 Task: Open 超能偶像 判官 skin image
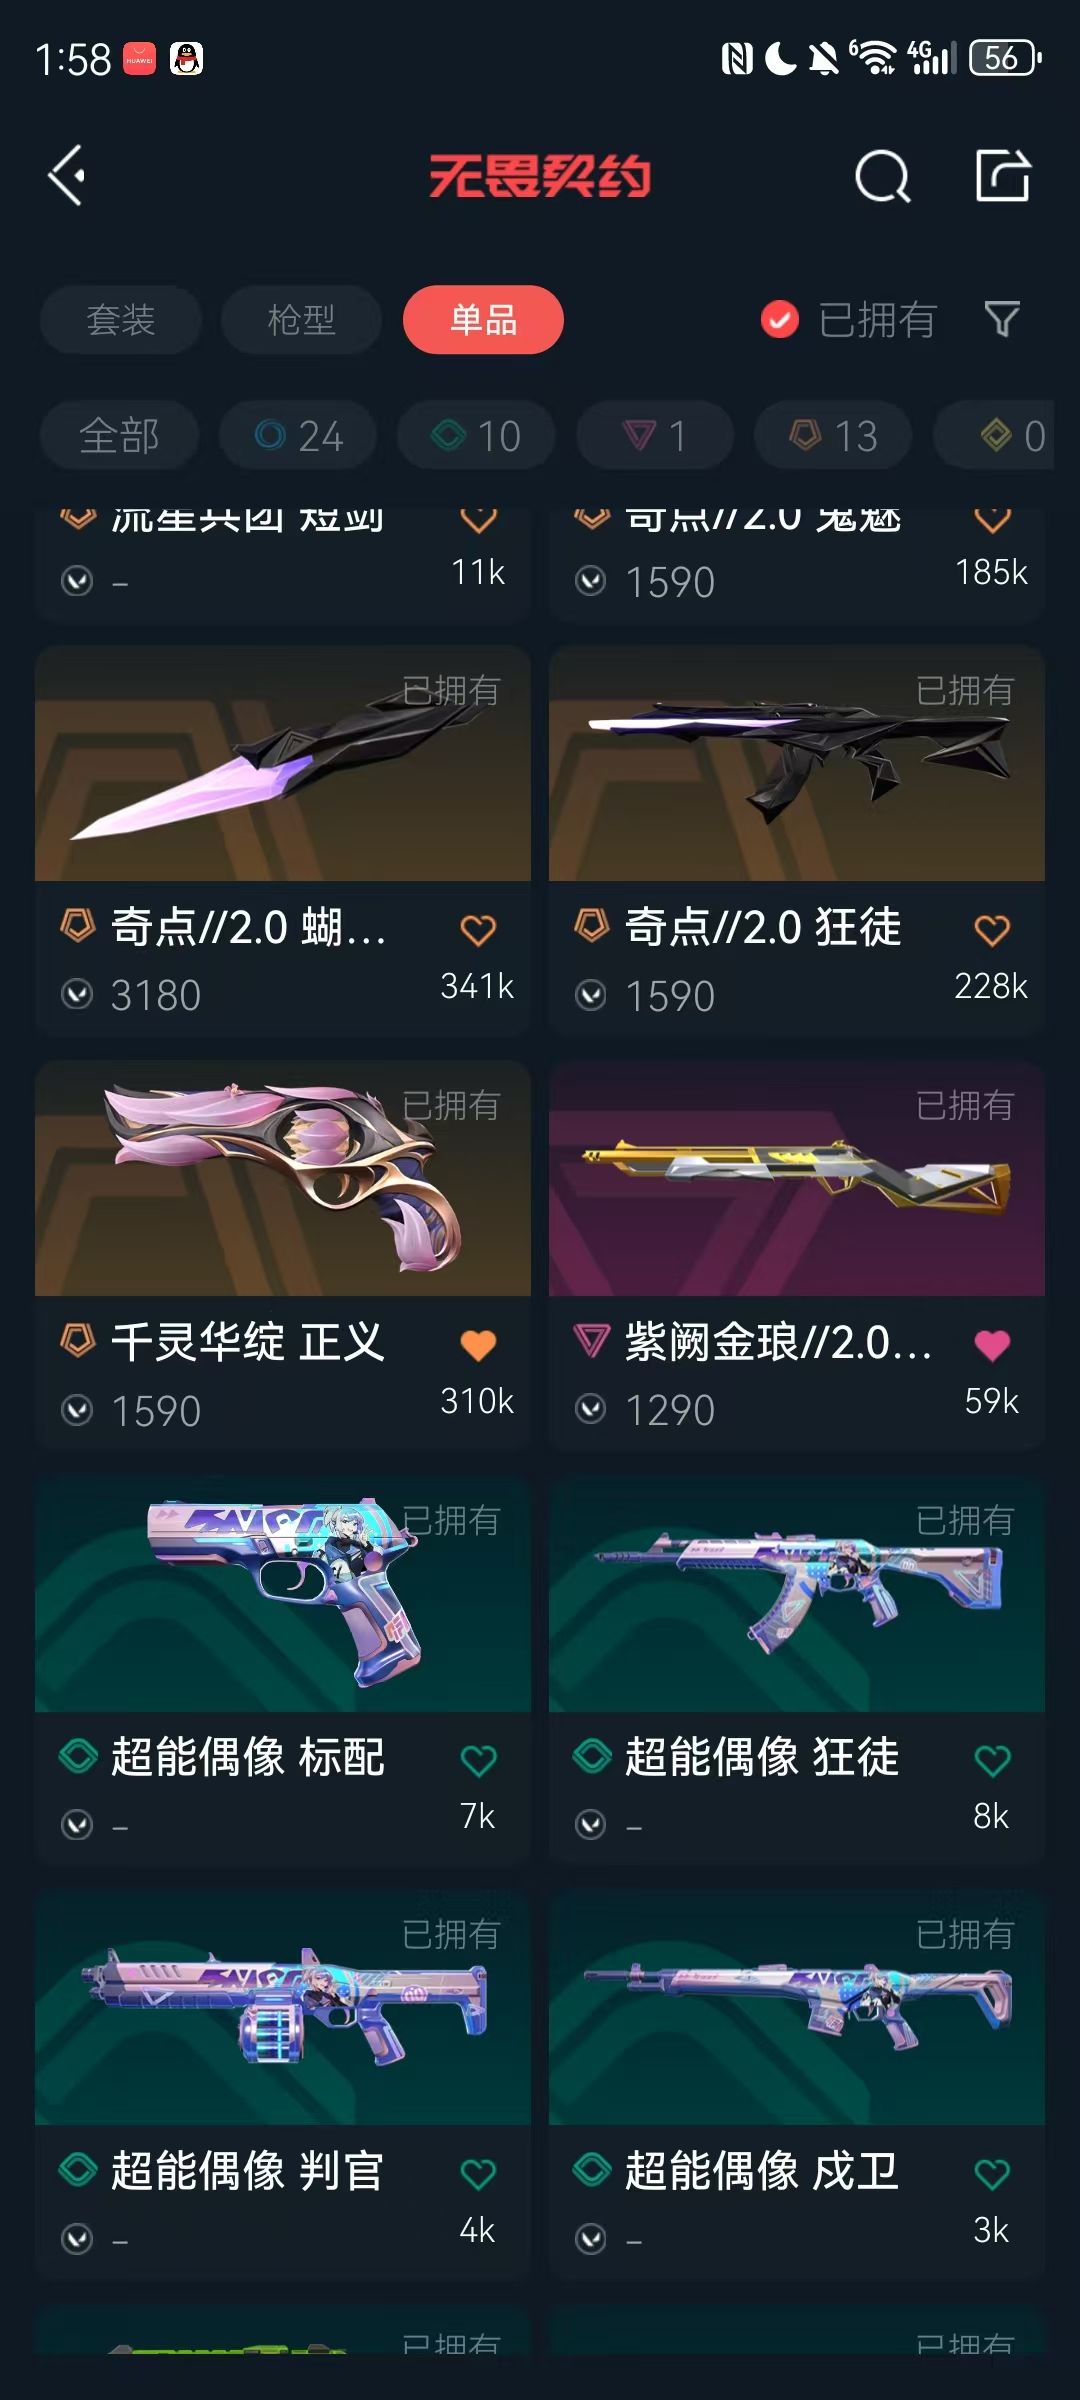[283, 2008]
